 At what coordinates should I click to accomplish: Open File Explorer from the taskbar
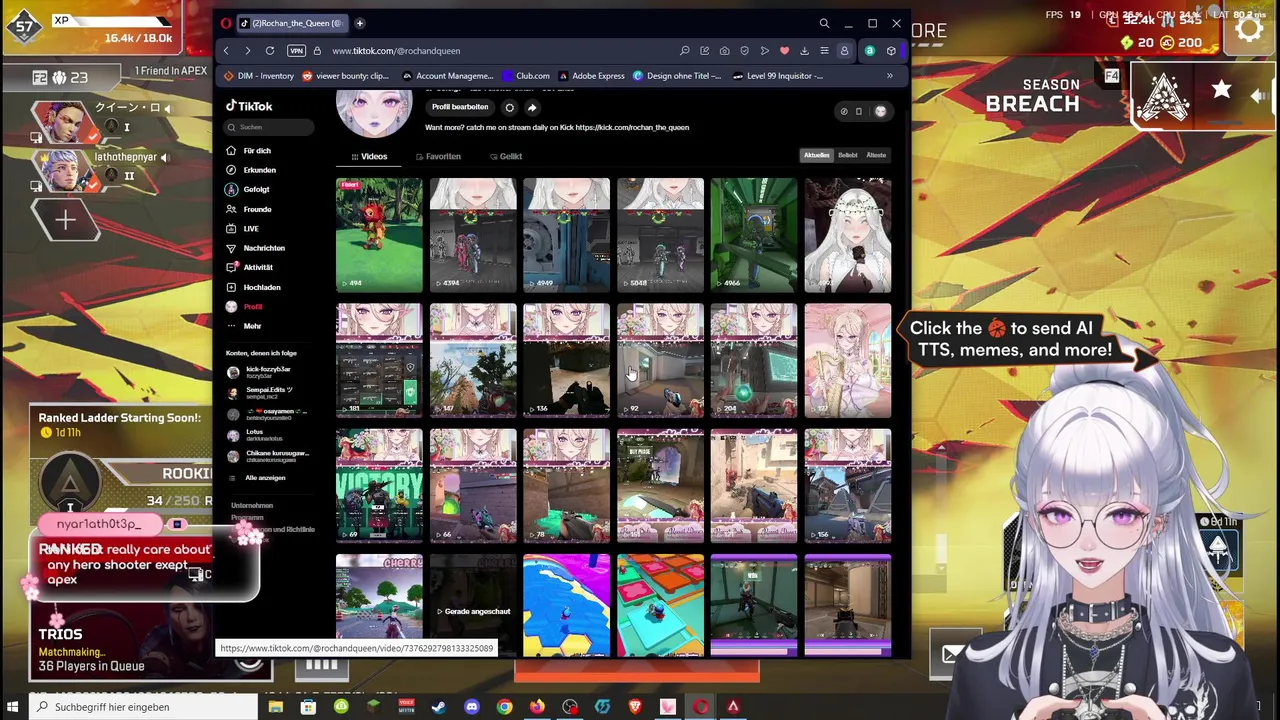pyautogui.click(x=275, y=707)
